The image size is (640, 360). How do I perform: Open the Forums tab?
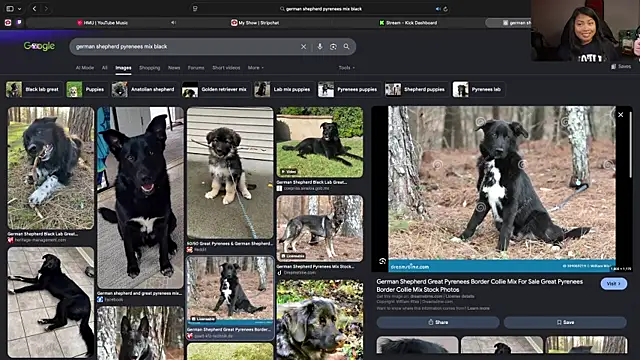coord(196,68)
